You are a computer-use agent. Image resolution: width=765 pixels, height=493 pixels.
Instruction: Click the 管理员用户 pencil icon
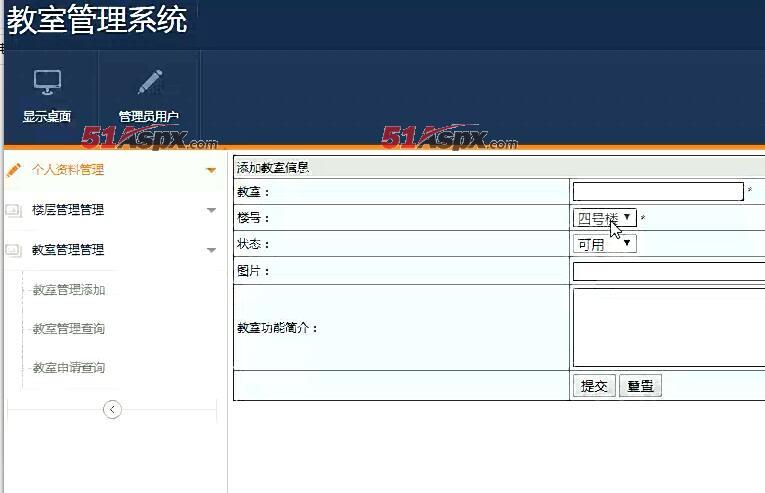pos(150,82)
